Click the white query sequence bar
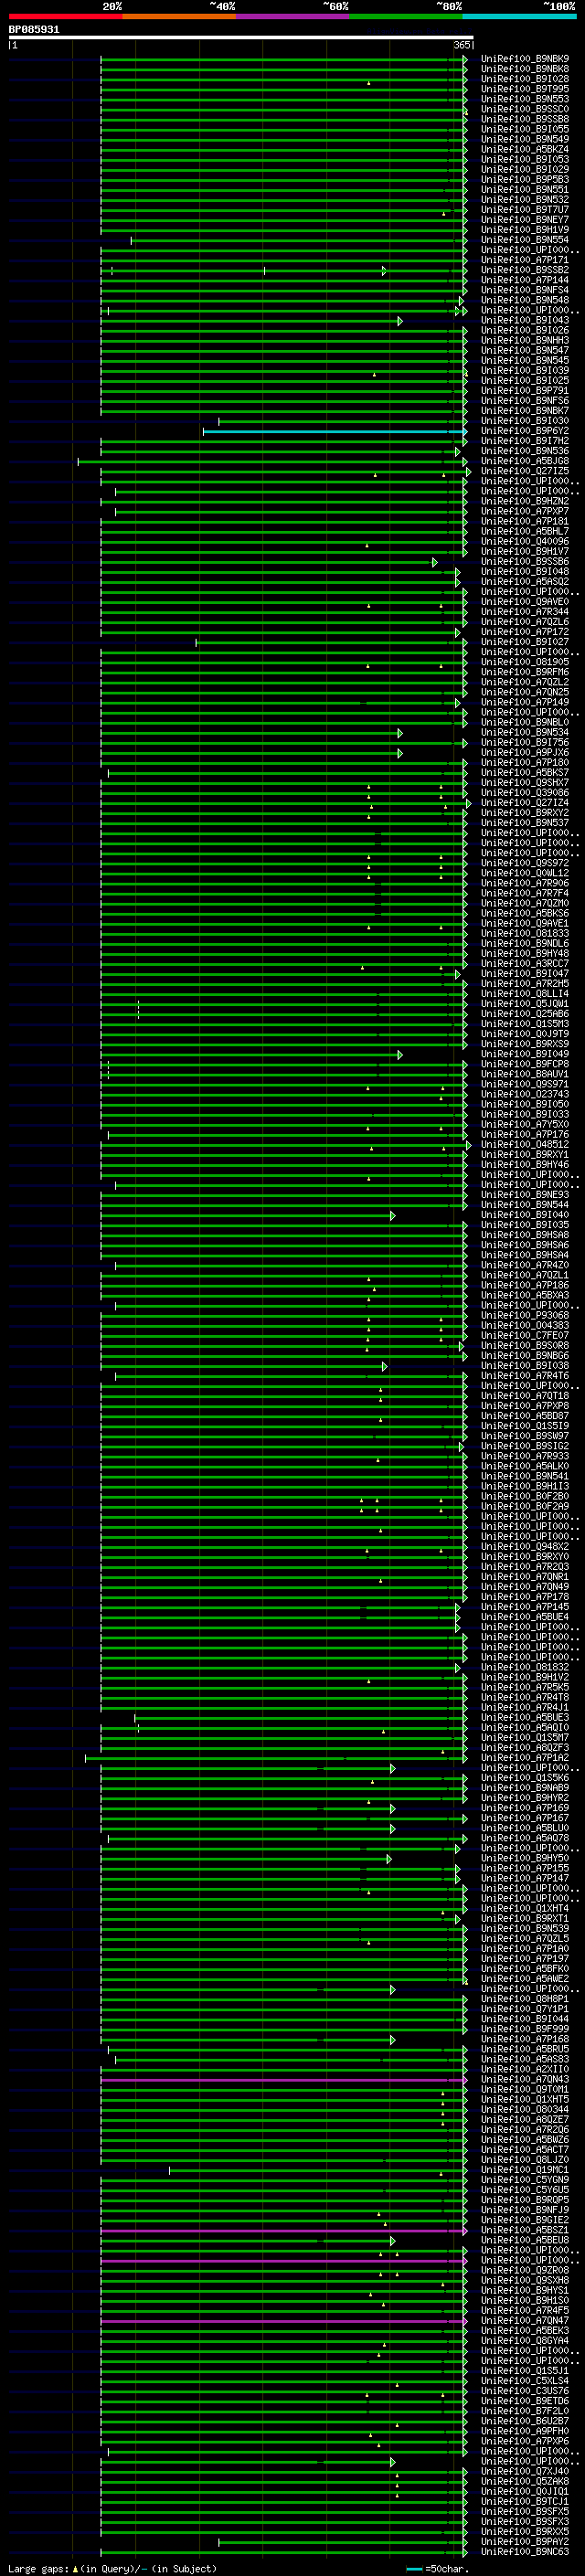Screen dimensions: 585x2576 (241, 38)
